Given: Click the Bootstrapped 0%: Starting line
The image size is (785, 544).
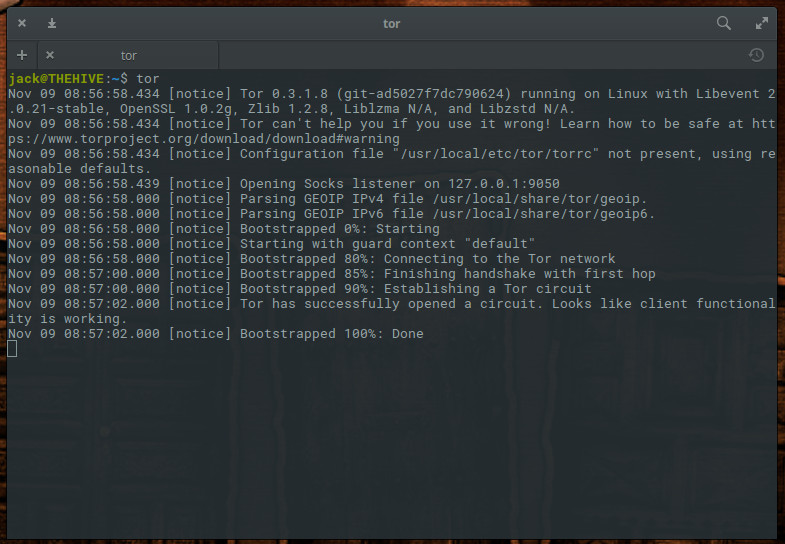Looking at the screenshot, I should tap(223, 229).
